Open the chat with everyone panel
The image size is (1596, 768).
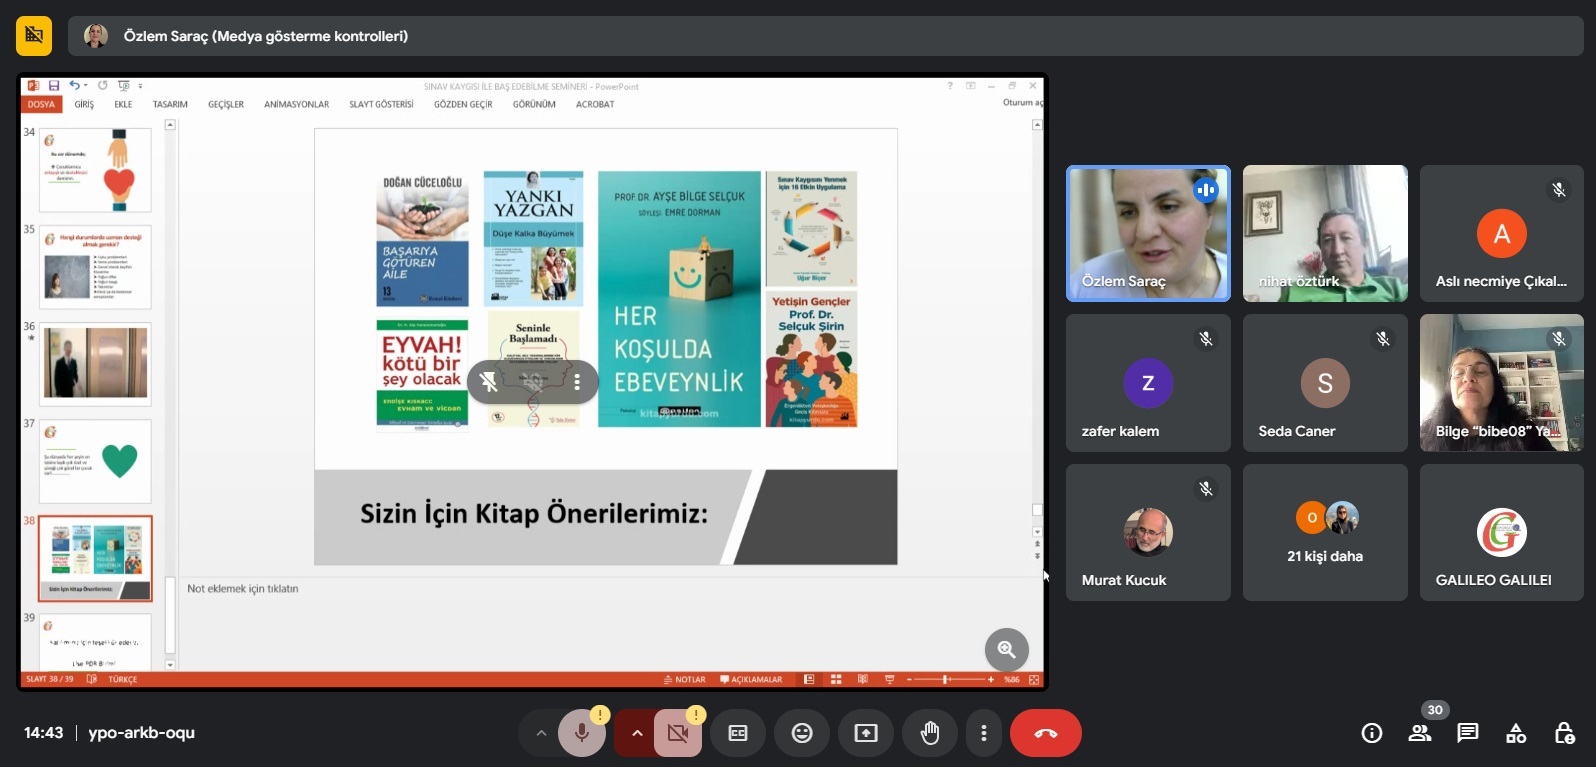tap(1468, 733)
